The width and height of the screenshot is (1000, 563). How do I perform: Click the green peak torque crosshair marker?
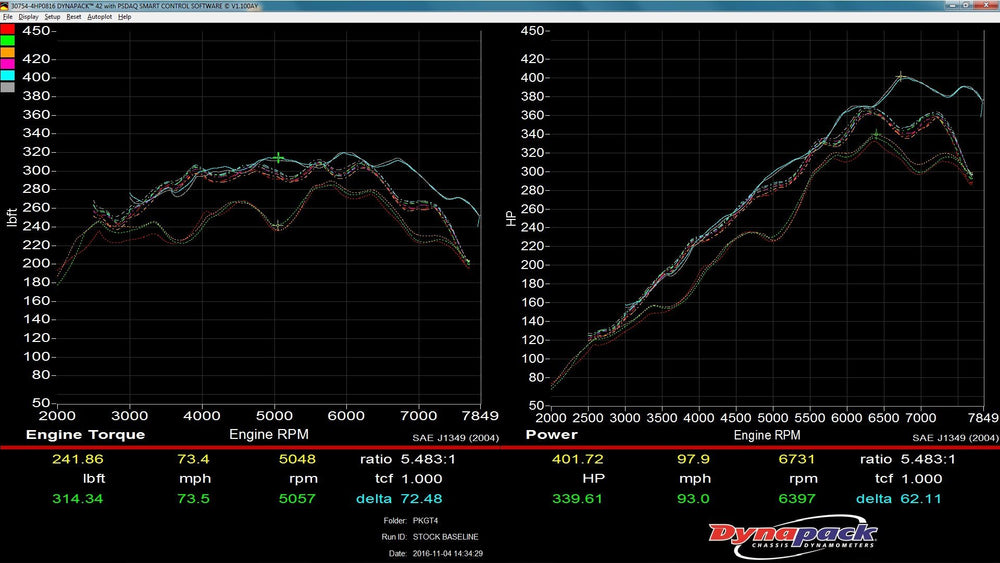[x=279, y=158]
